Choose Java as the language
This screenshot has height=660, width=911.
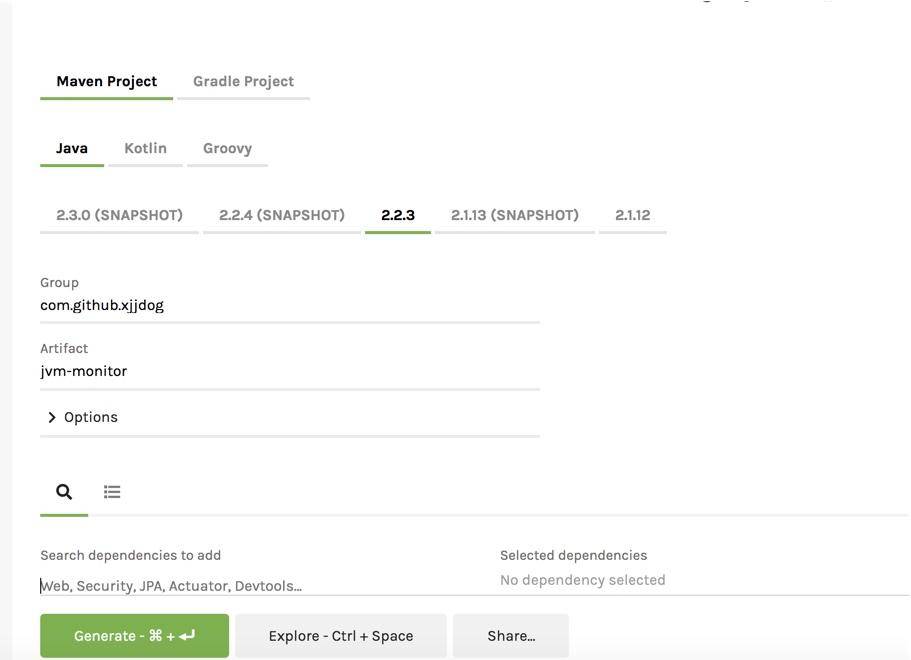click(72, 148)
